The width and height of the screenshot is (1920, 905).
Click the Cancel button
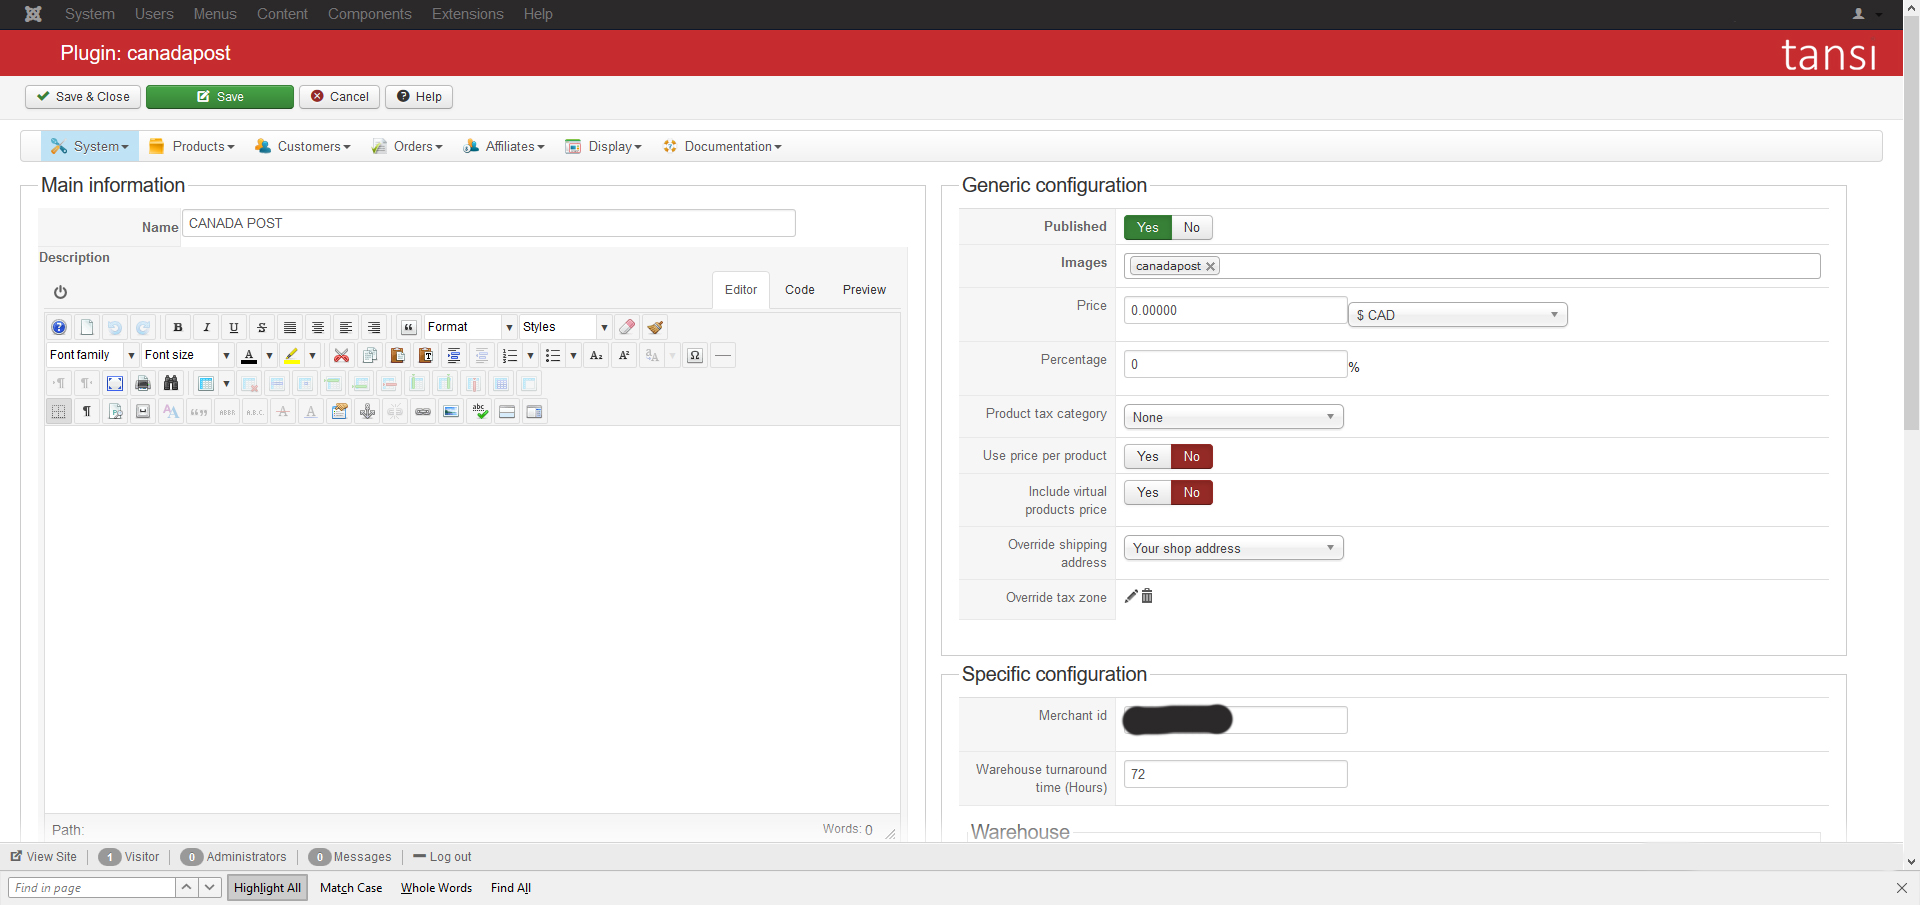pyautogui.click(x=339, y=97)
